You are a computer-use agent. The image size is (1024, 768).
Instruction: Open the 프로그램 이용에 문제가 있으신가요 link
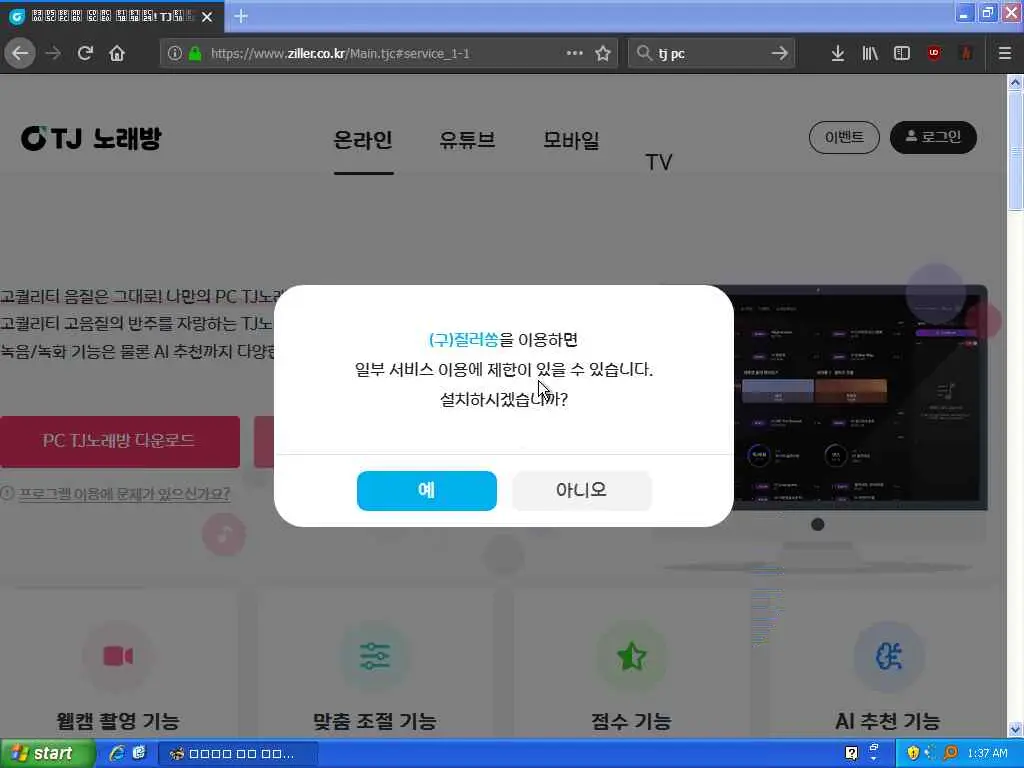click(x=124, y=494)
